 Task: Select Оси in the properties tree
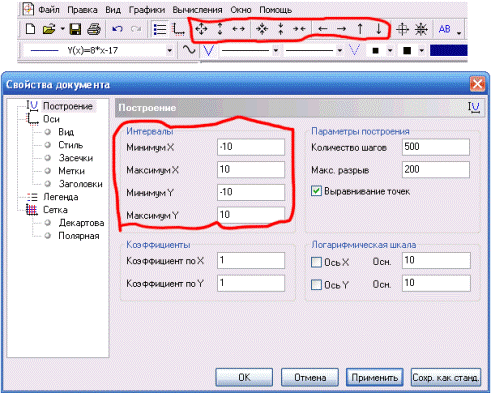pyautogui.click(x=51, y=119)
